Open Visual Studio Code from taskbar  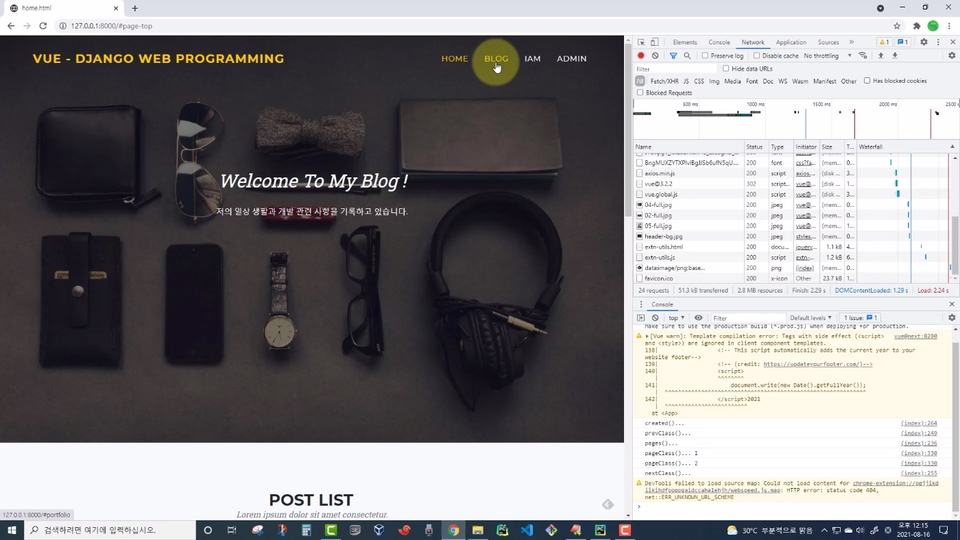[527, 530]
